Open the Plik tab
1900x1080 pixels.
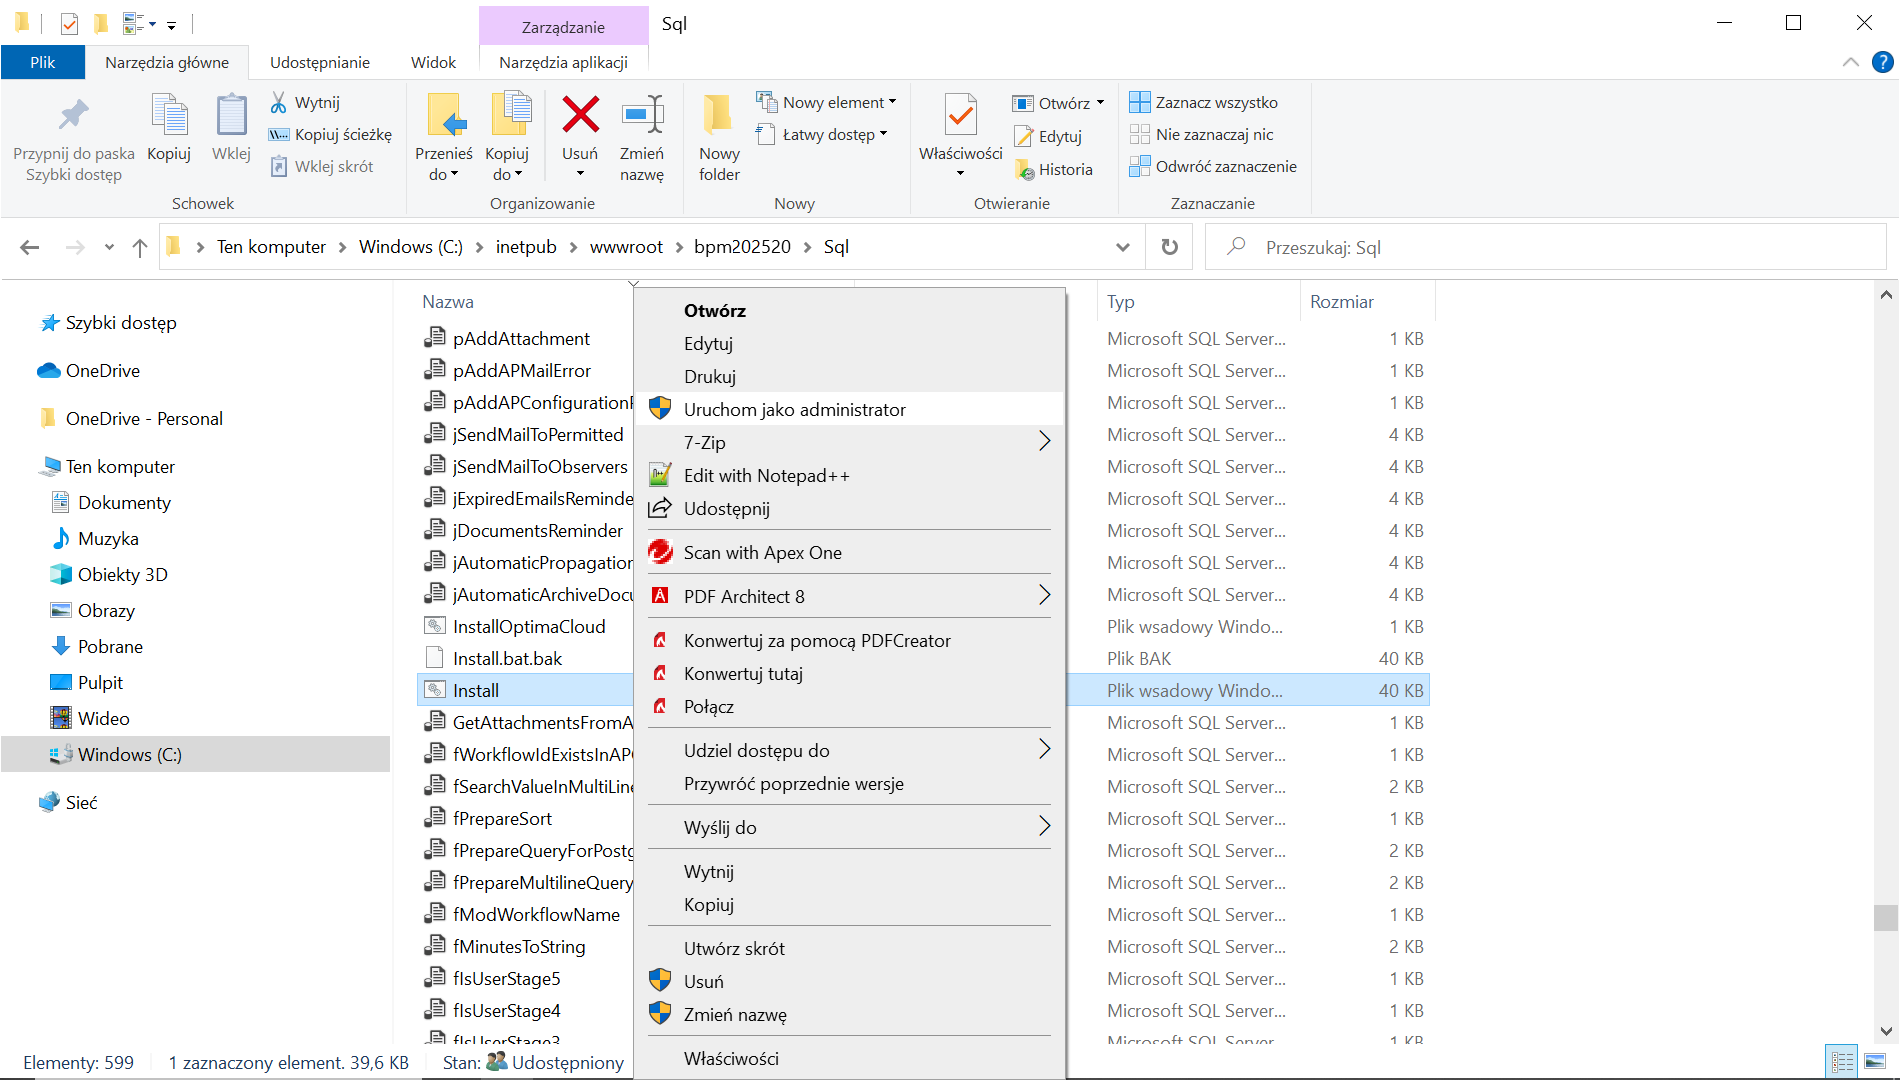pyautogui.click(x=42, y=62)
